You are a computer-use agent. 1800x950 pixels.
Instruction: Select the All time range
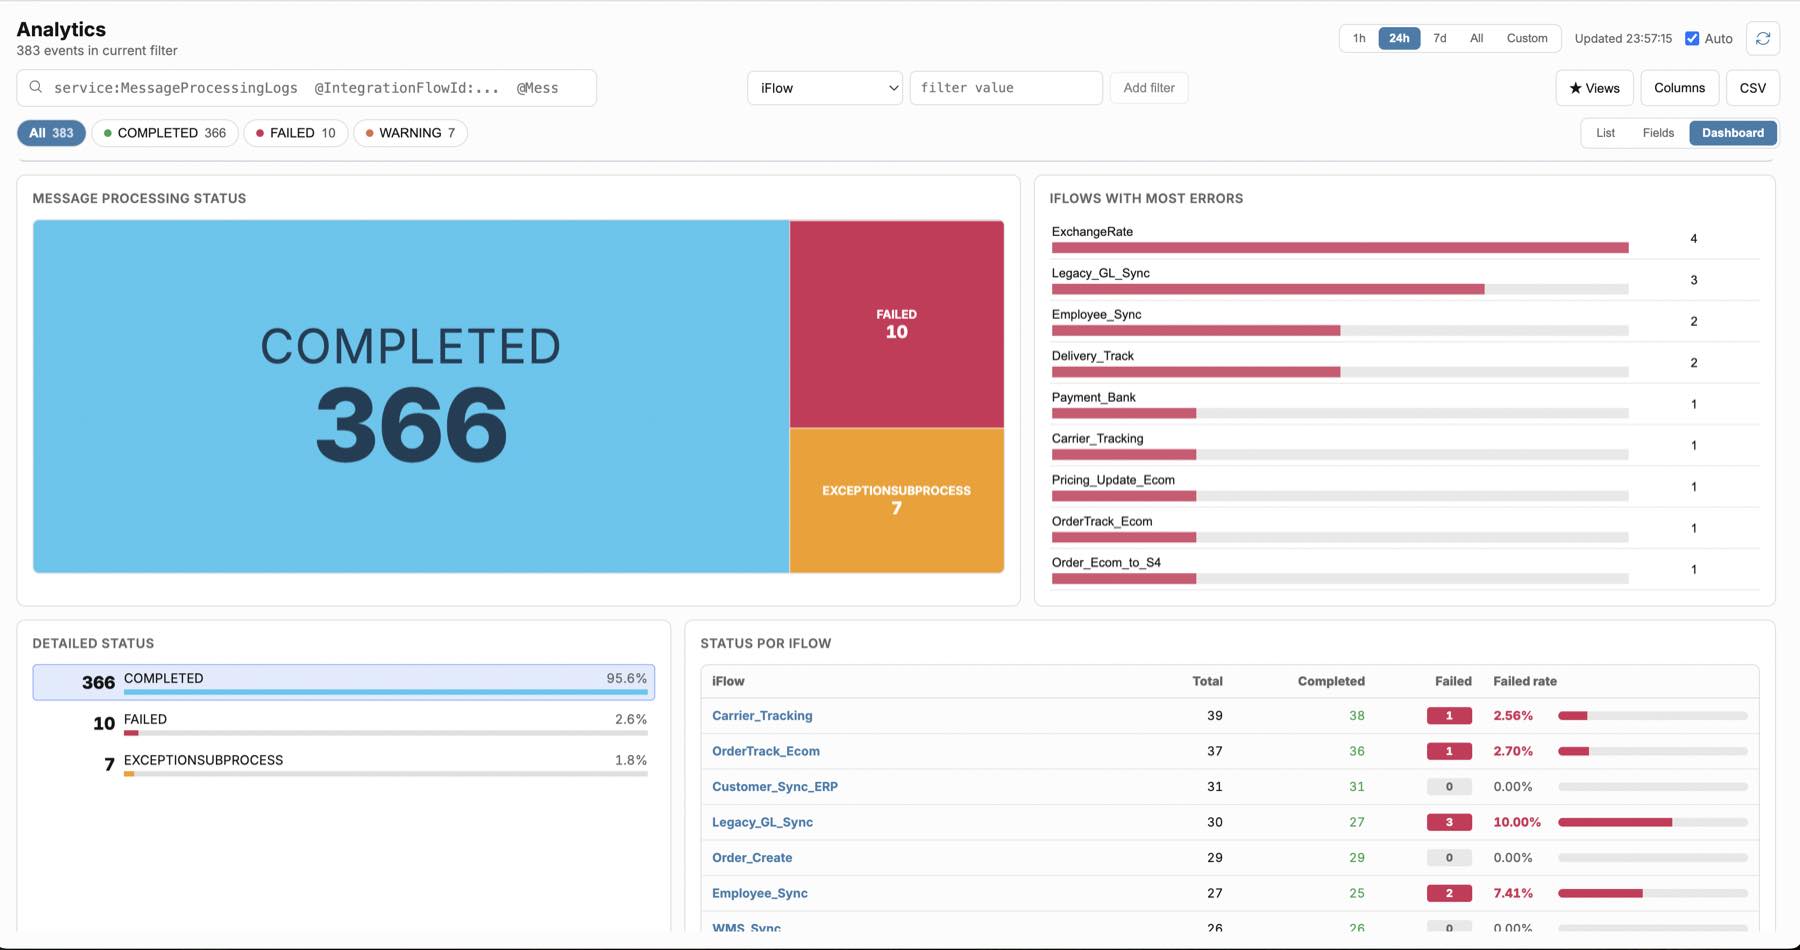click(x=1476, y=38)
